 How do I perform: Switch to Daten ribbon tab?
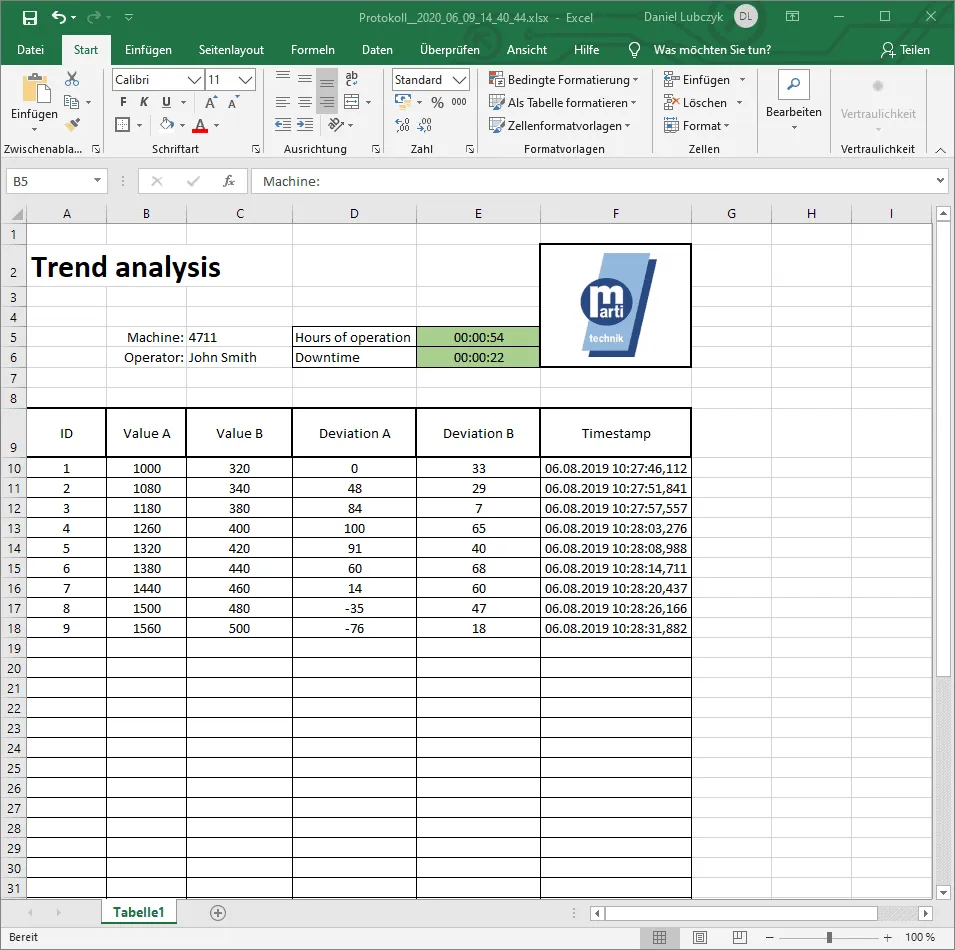(377, 50)
